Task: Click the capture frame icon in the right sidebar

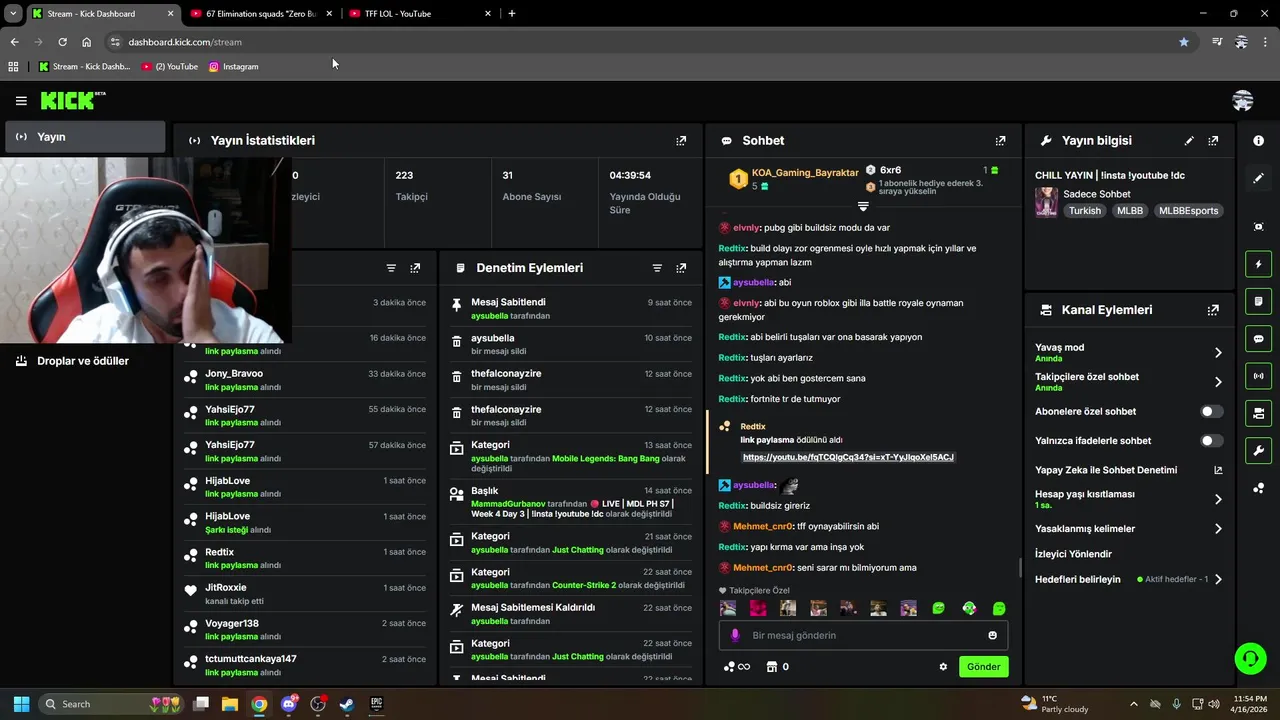Action: pyautogui.click(x=1258, y=227)
